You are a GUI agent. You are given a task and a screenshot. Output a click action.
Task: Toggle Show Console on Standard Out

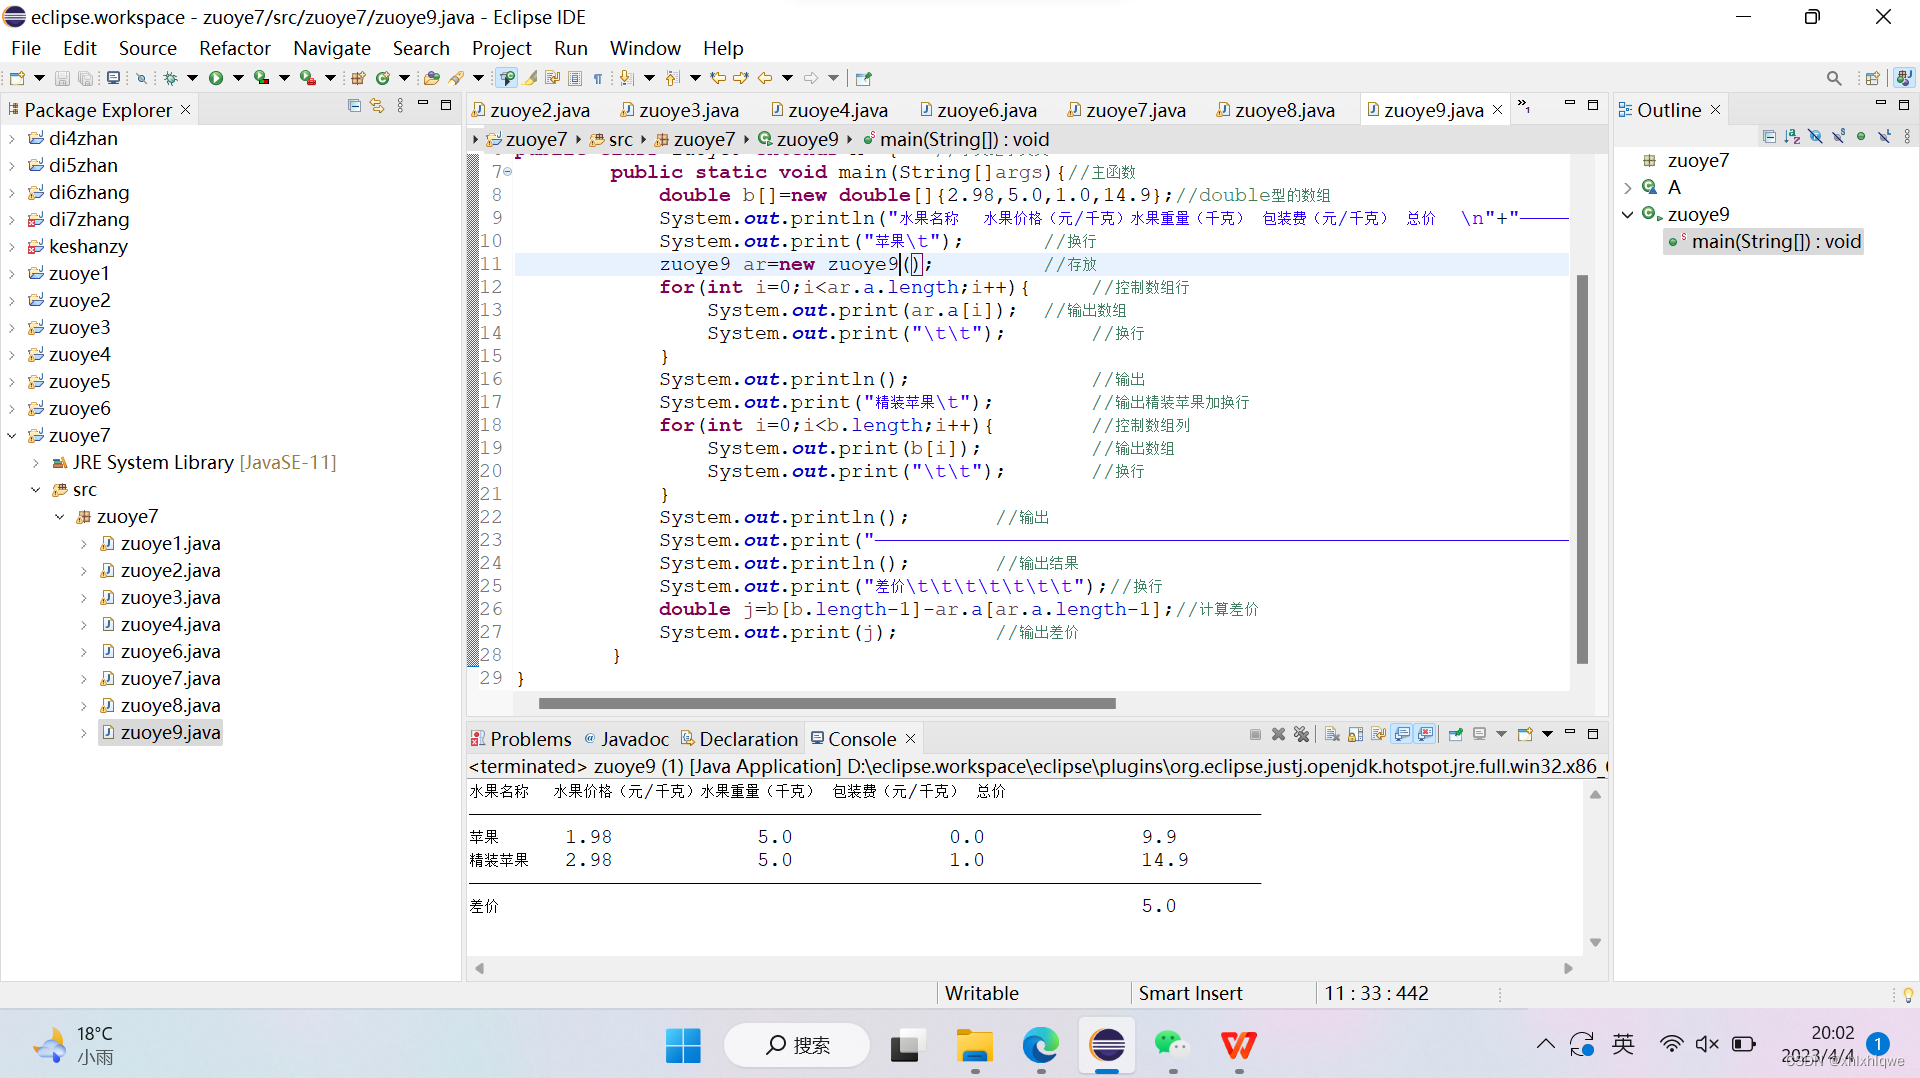pos(1402,735)
